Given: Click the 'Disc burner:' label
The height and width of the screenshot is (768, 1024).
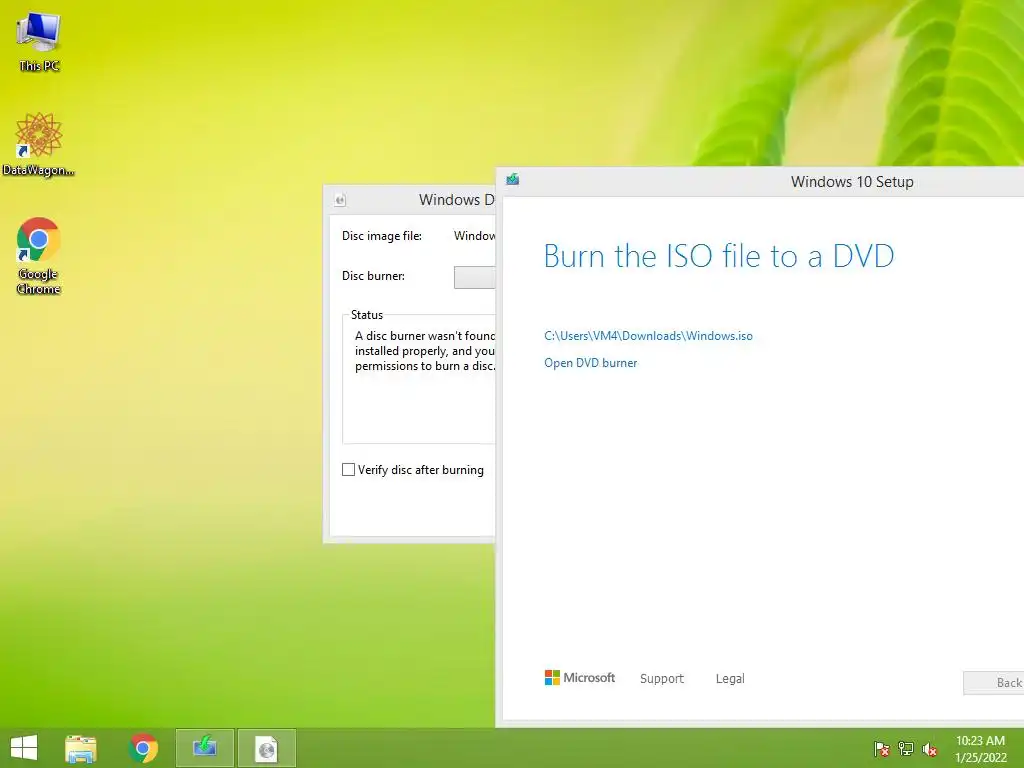Looking at the screenshot, I should [373, 276].
